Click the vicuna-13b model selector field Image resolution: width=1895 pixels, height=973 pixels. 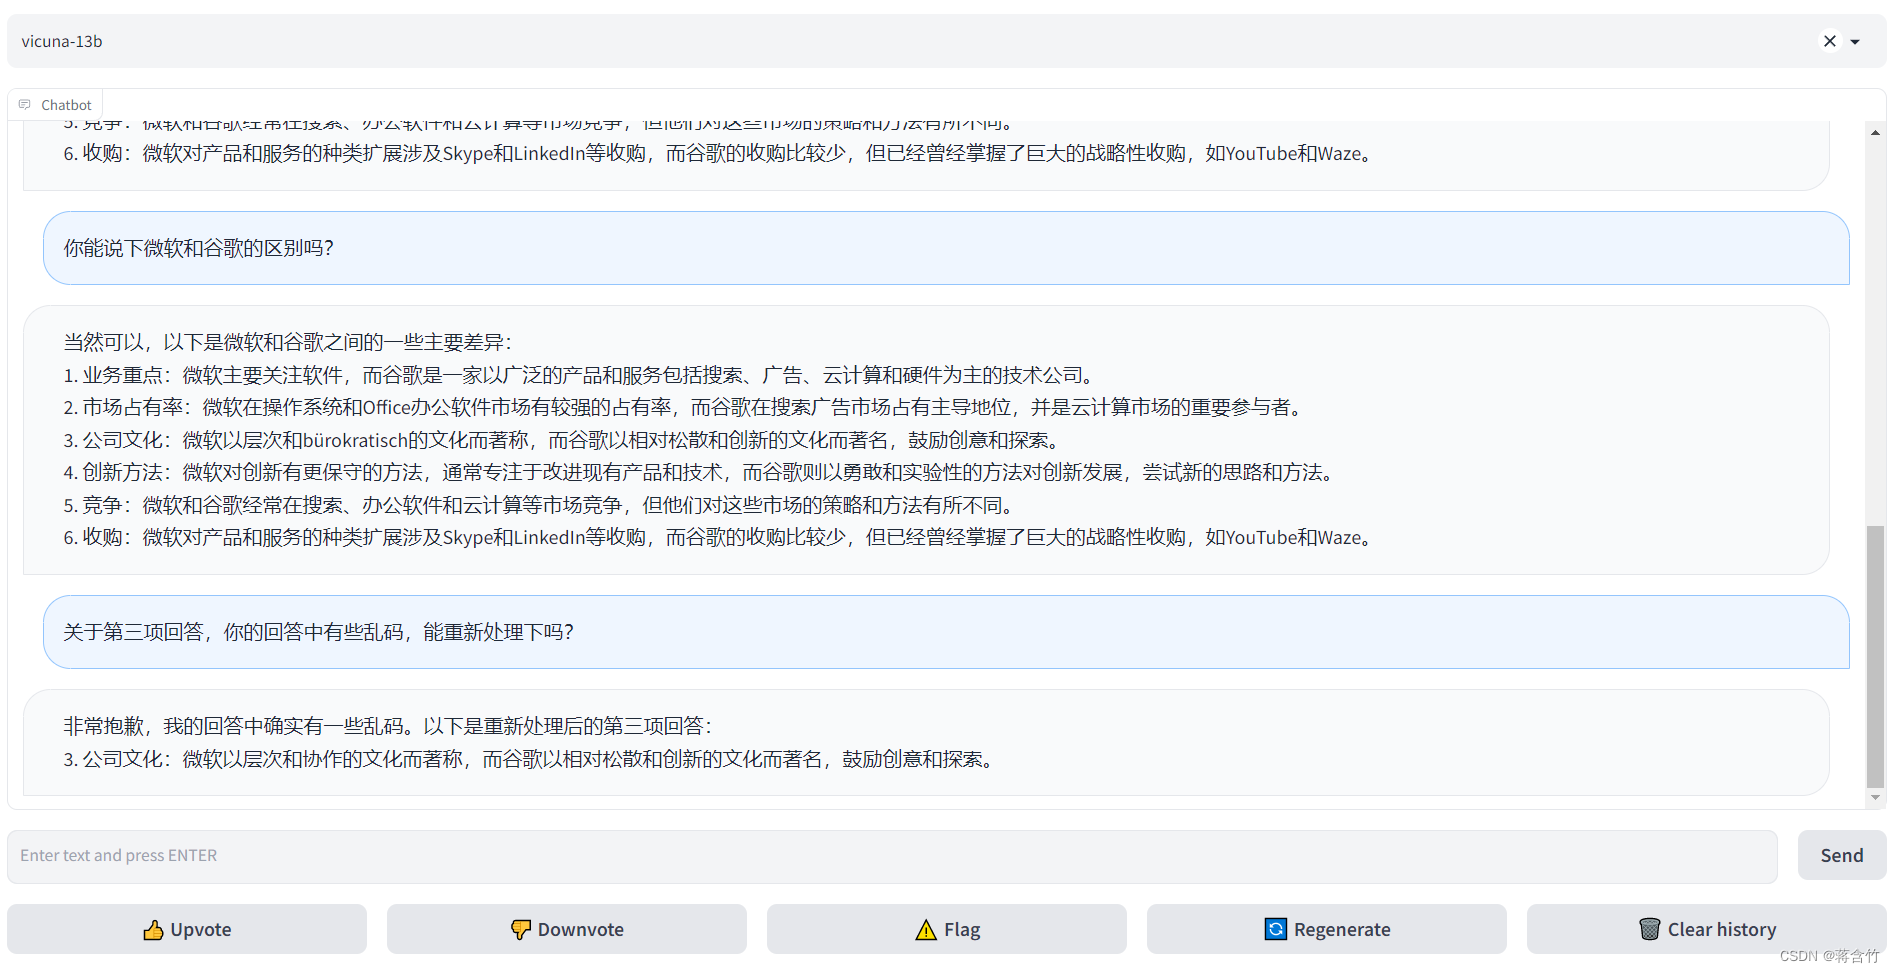point(946,41)
